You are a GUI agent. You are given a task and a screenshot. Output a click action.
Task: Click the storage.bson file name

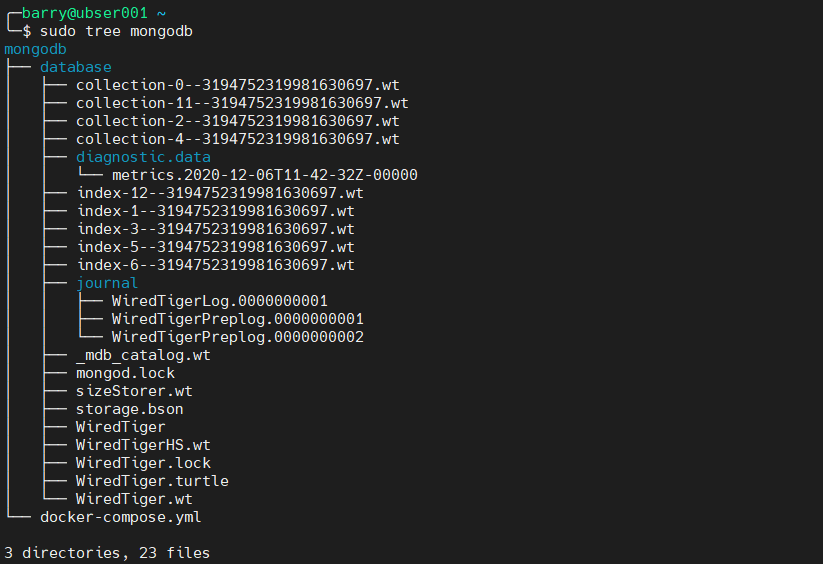[x=129, y=409]
